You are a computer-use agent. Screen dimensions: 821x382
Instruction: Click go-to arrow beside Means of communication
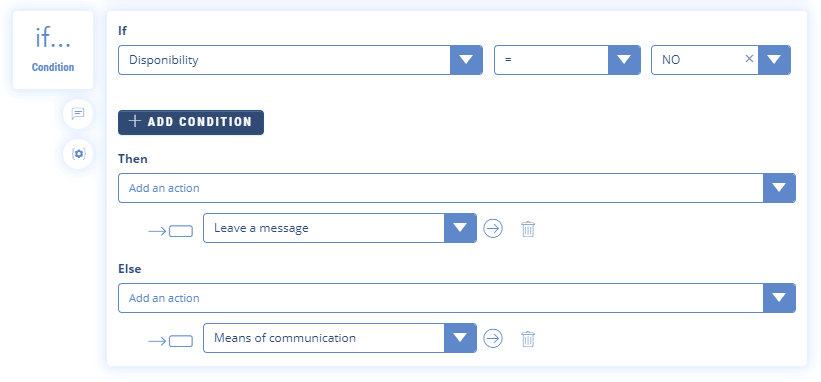493,339
